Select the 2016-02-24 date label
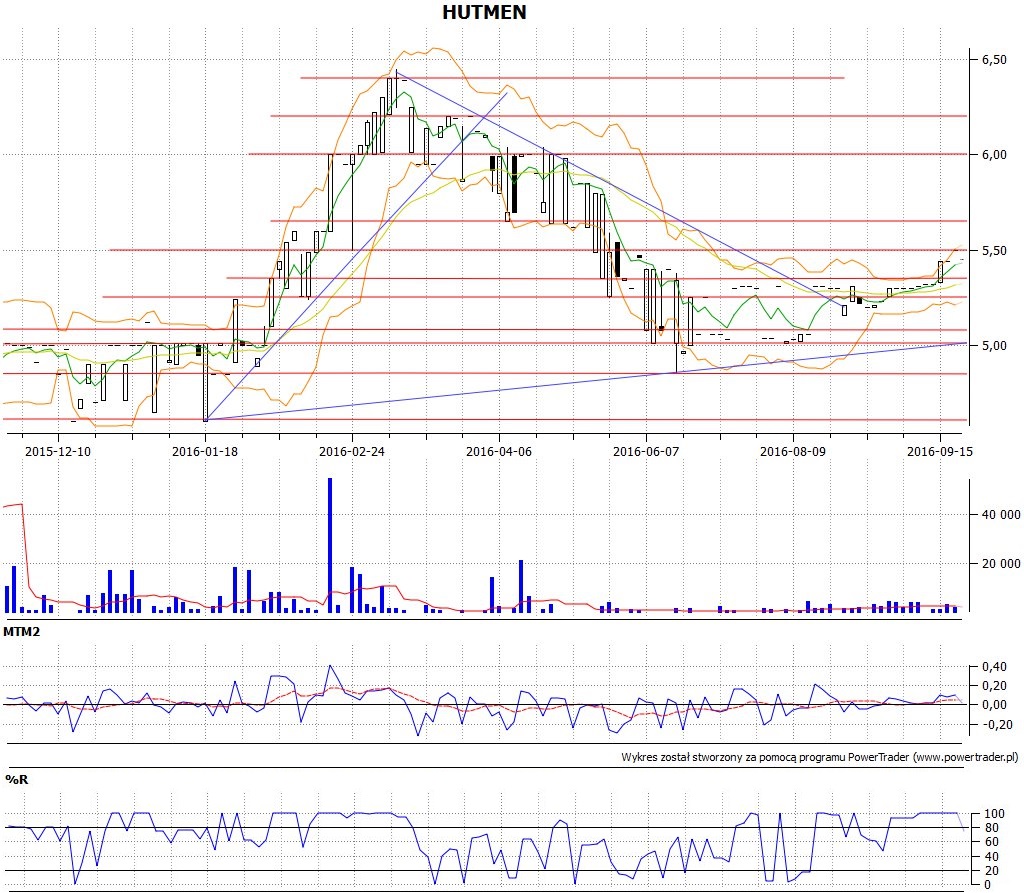Viewport: 1024px width, 893px height. pyautogui.click(x=352, y=451)
